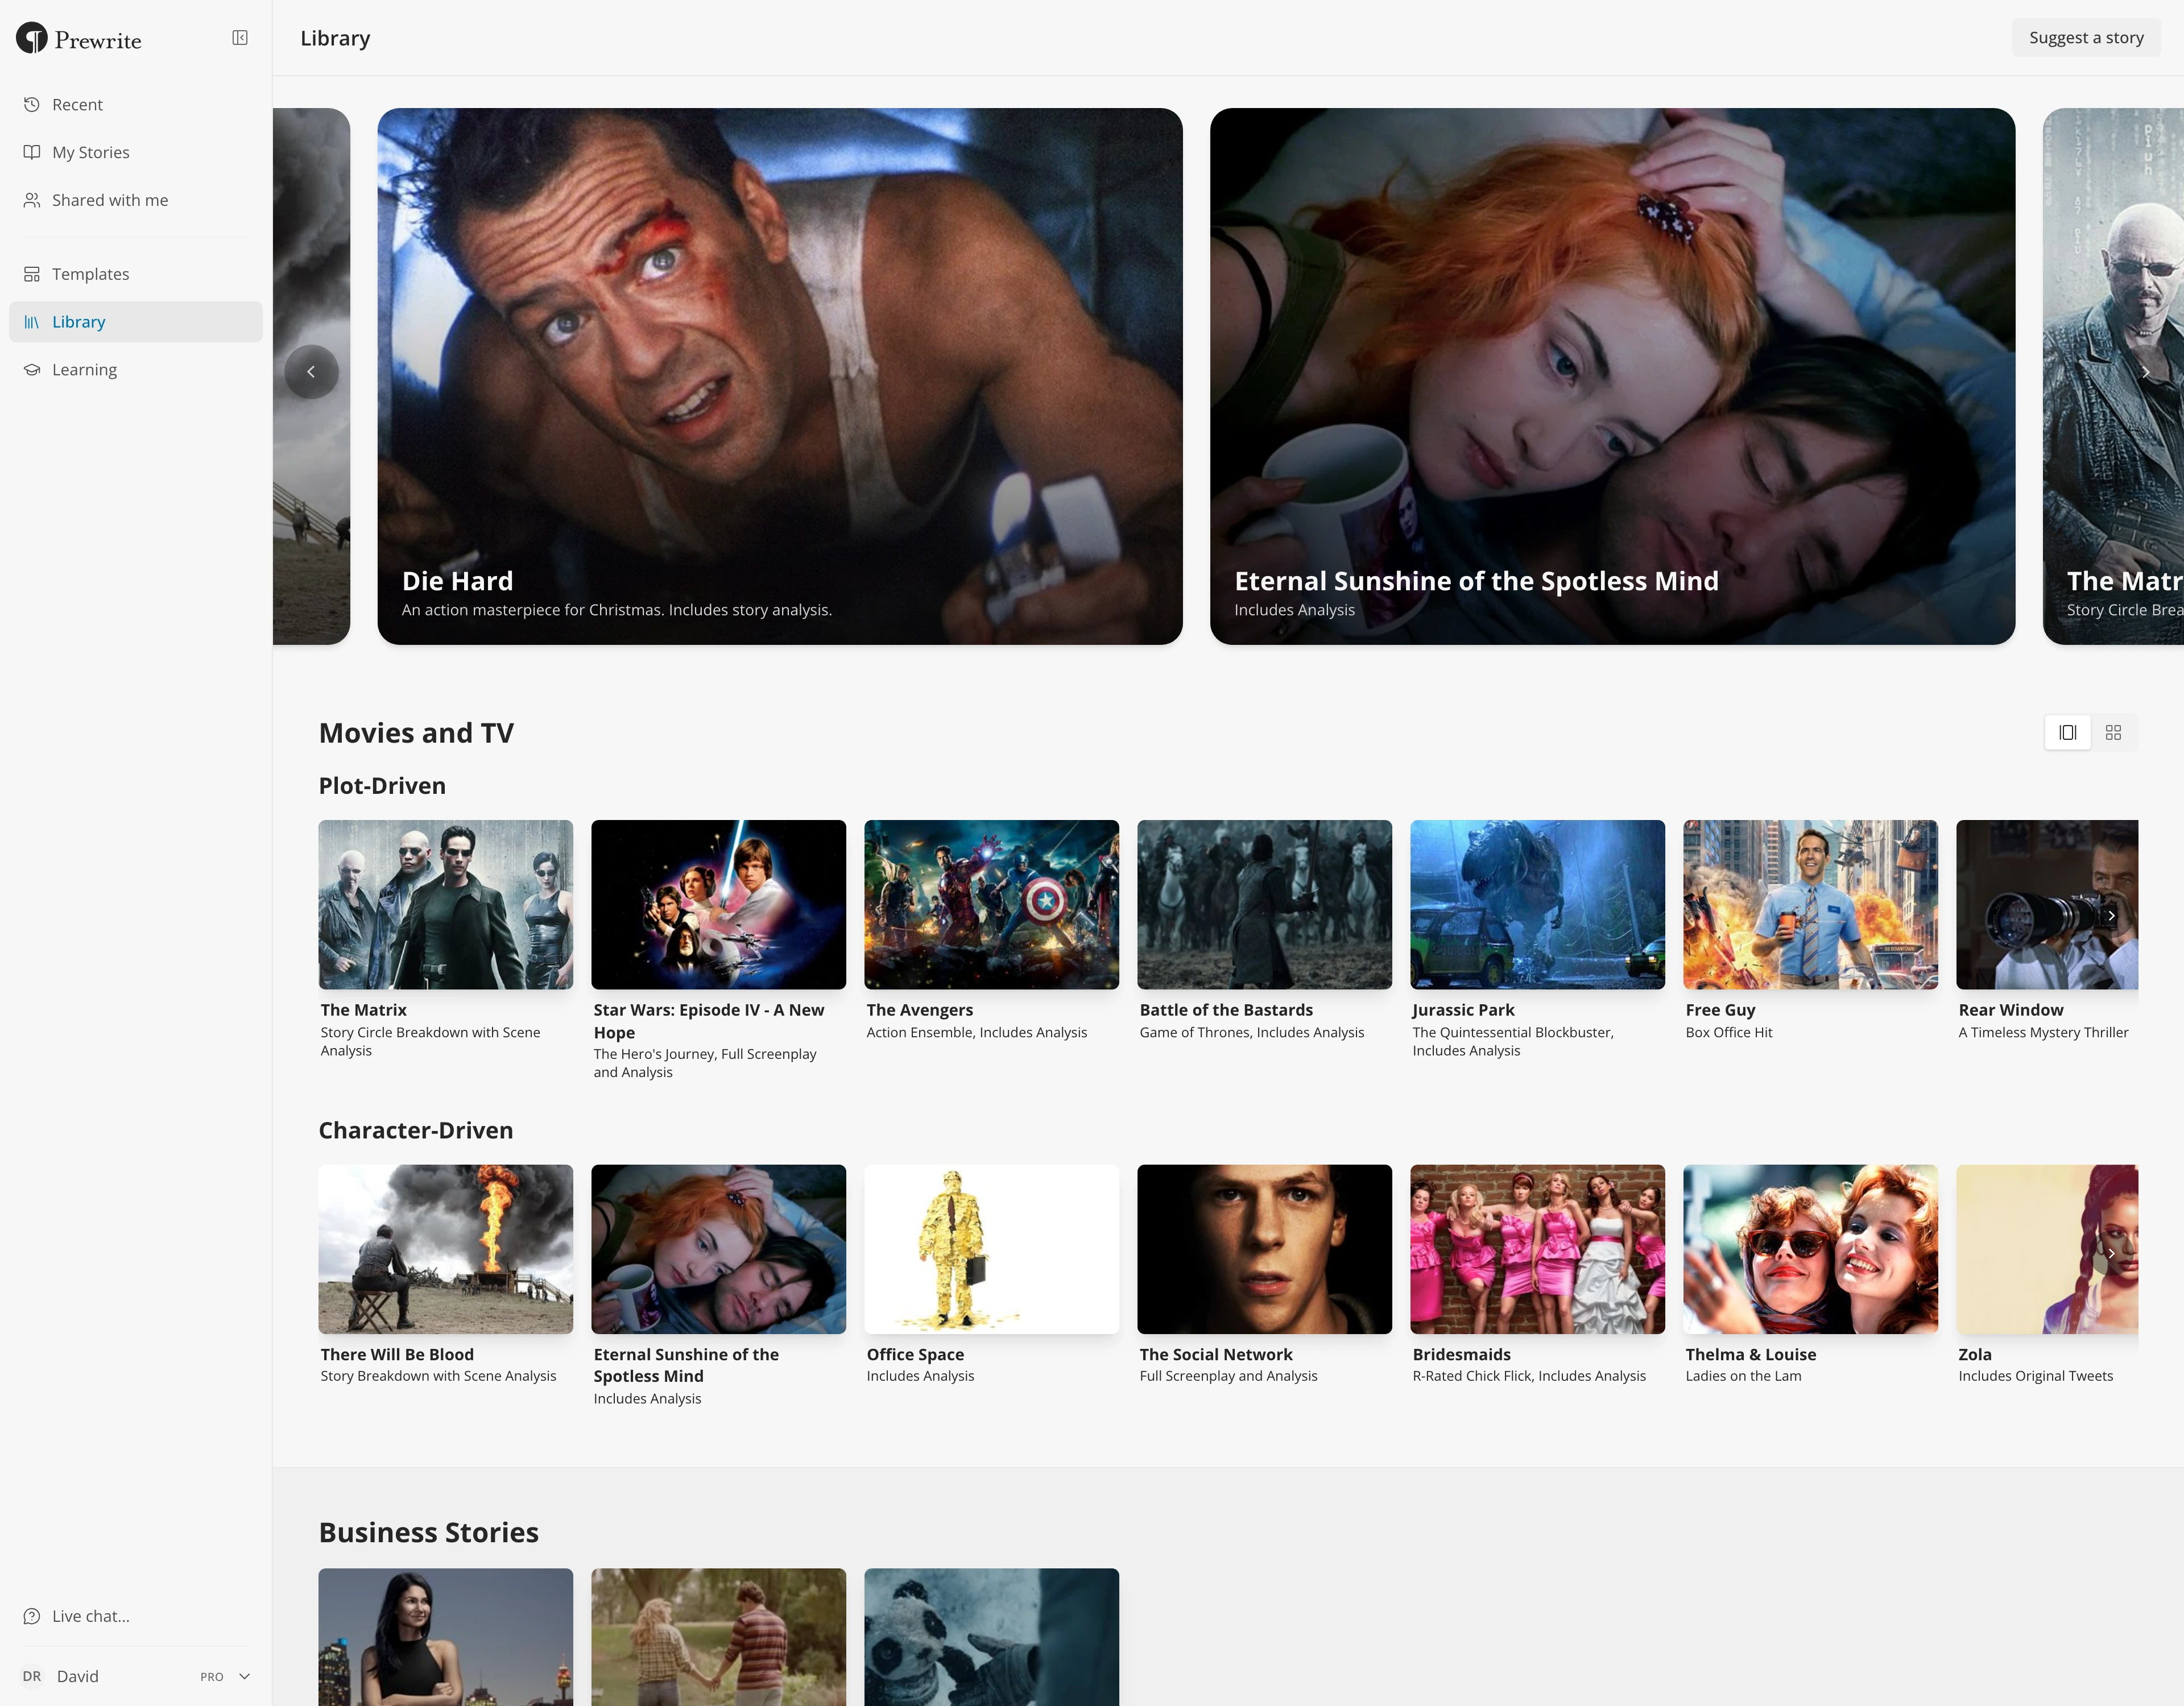The width and height of the screenshot is (2184, 1706).
Task: Open the Eternal Sunshine featured banner
Action: coord(1612,376)
